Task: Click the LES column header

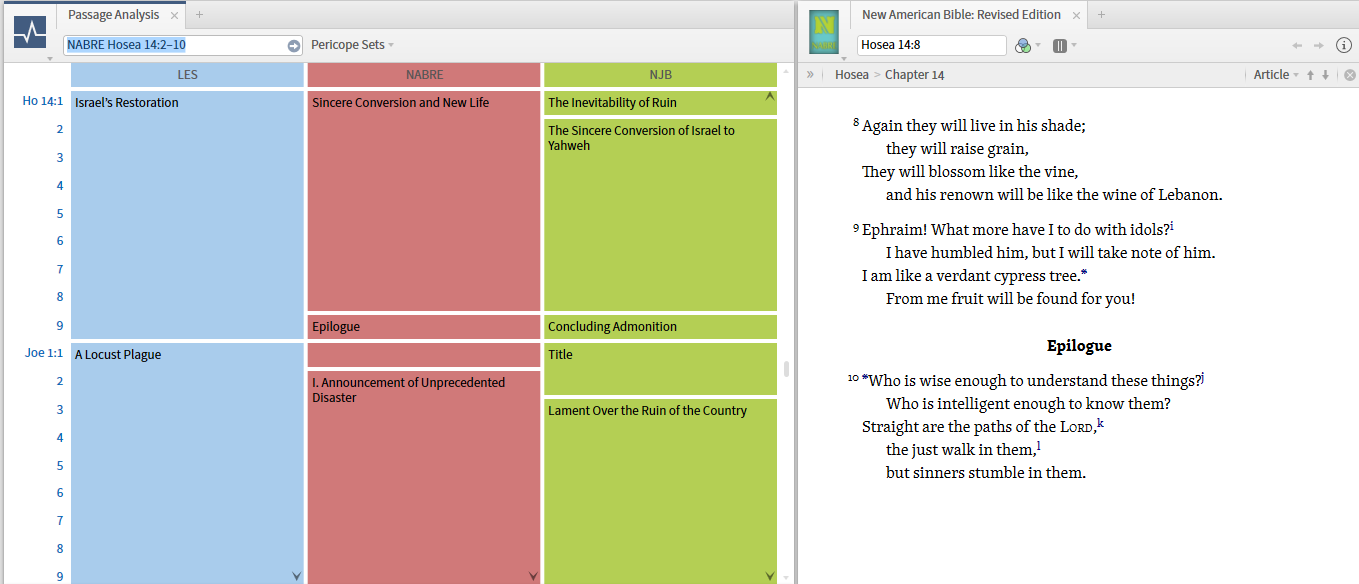Action: [x=187, y=75]
